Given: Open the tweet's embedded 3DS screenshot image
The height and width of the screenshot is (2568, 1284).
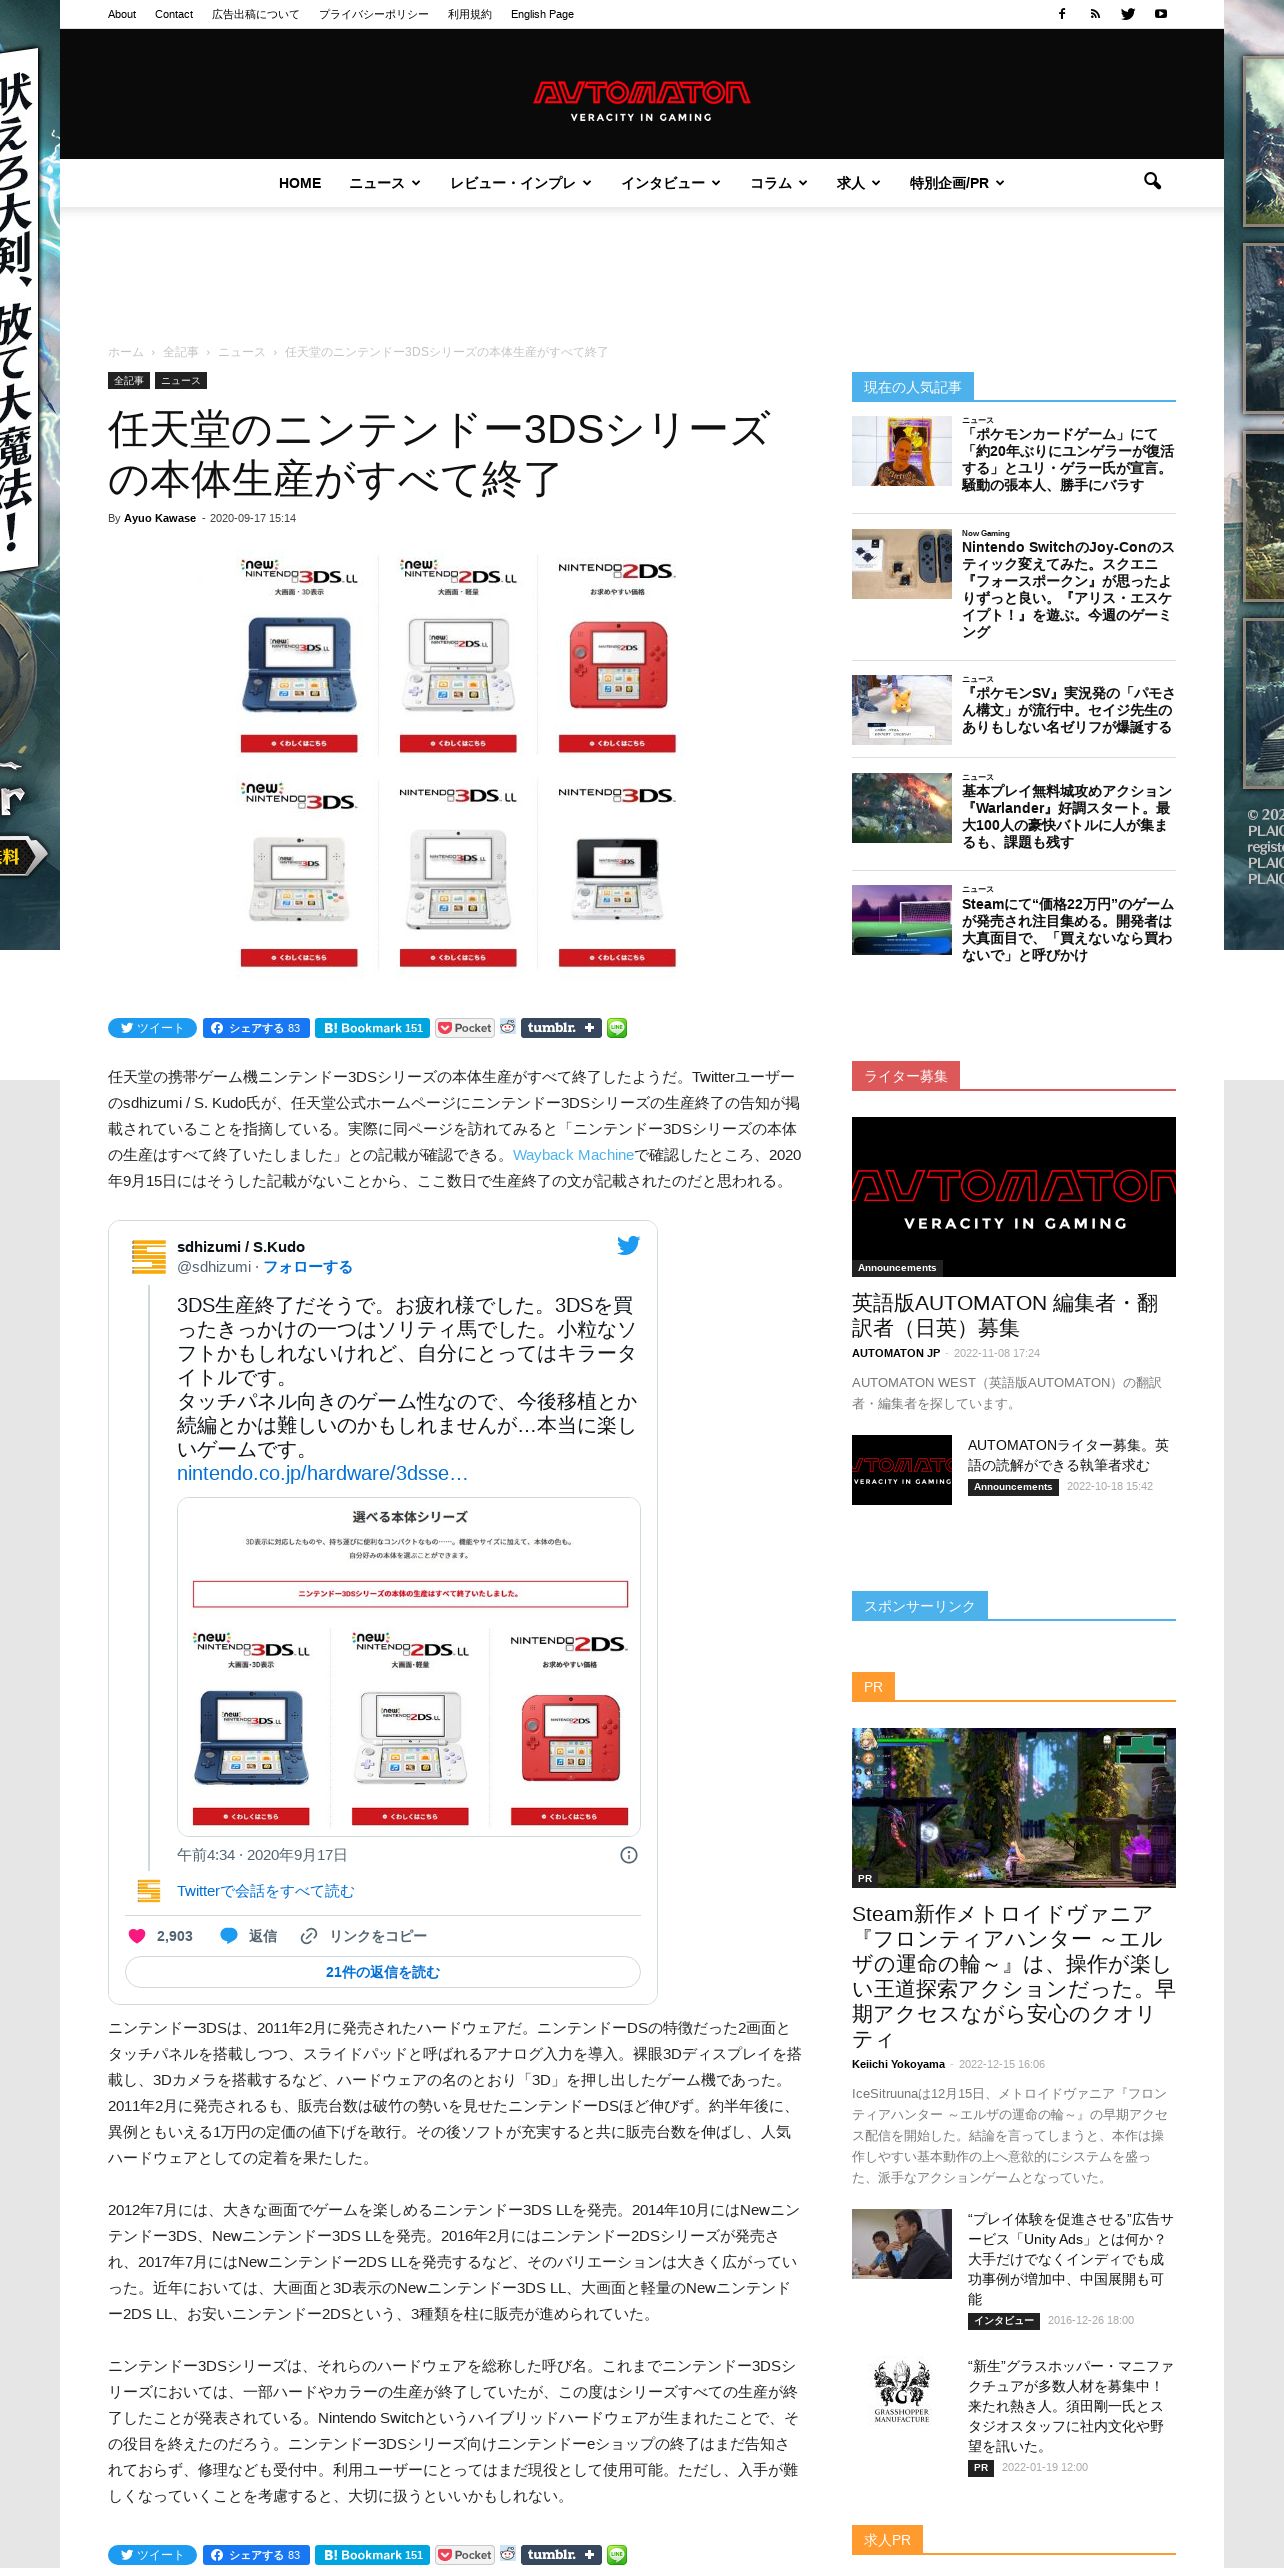Looking at the screenshot, I should pyautogui.click(x=409, y=1667).
